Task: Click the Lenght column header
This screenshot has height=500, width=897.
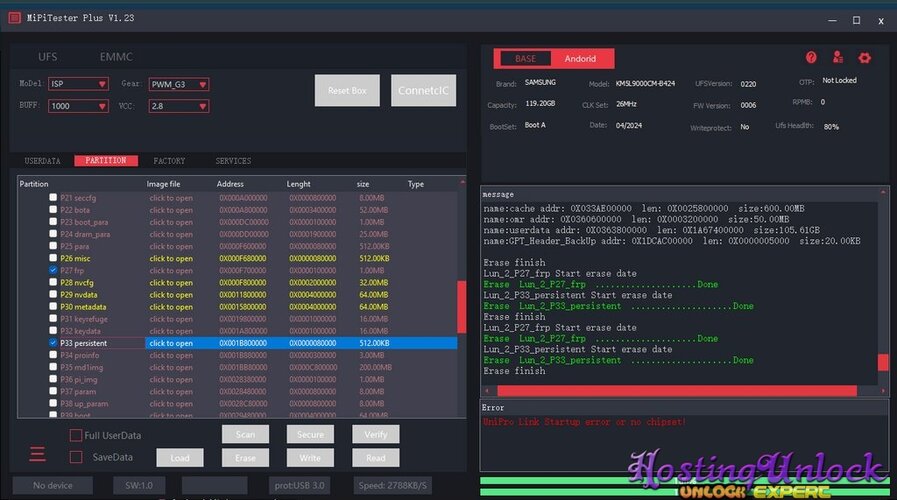Action: pyautogui.click(x=298, y=184)
